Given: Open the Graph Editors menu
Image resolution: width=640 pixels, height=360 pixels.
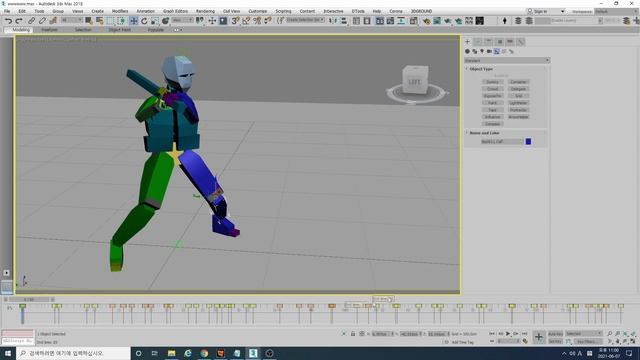Looking at the screenshot, I should click(176, 11).
